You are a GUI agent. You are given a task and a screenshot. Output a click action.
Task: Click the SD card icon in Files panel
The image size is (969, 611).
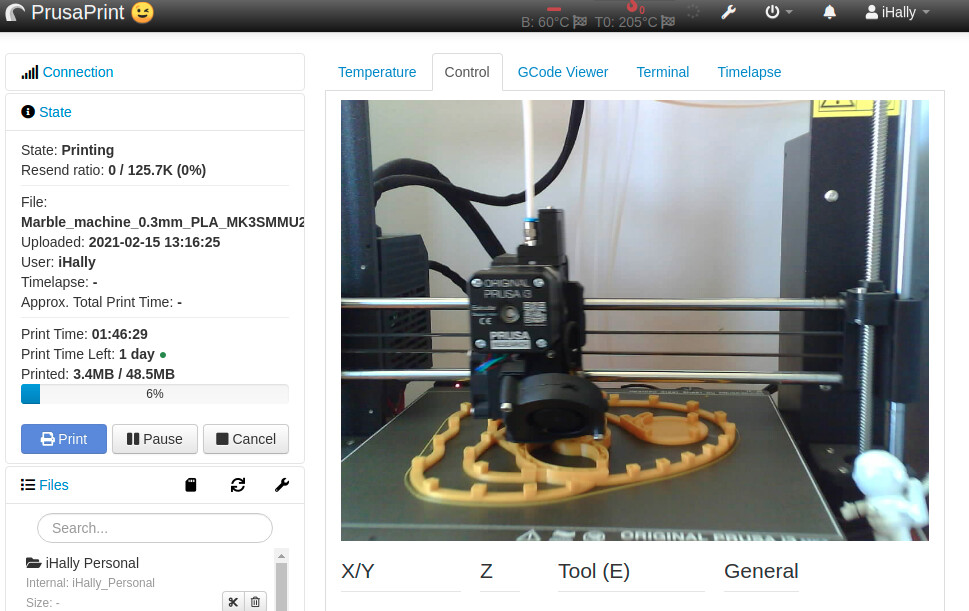click(190, 485)
